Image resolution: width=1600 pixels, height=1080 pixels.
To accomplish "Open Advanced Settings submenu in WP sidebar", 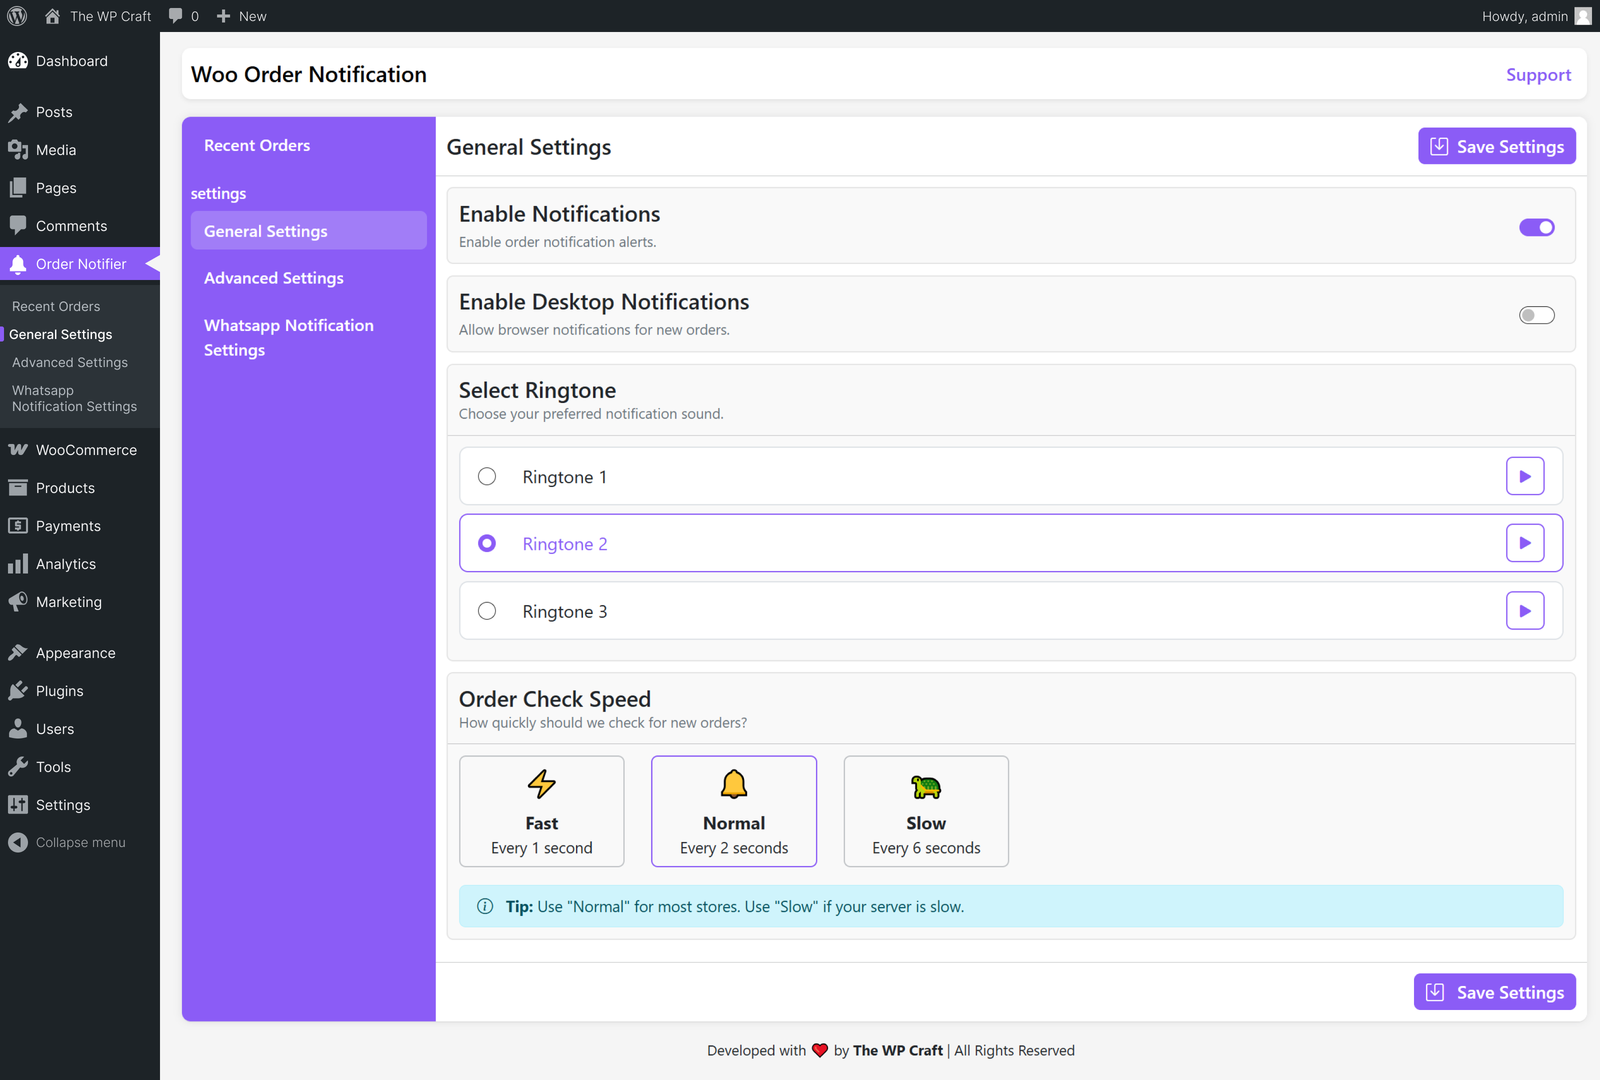I will point(70,362).
